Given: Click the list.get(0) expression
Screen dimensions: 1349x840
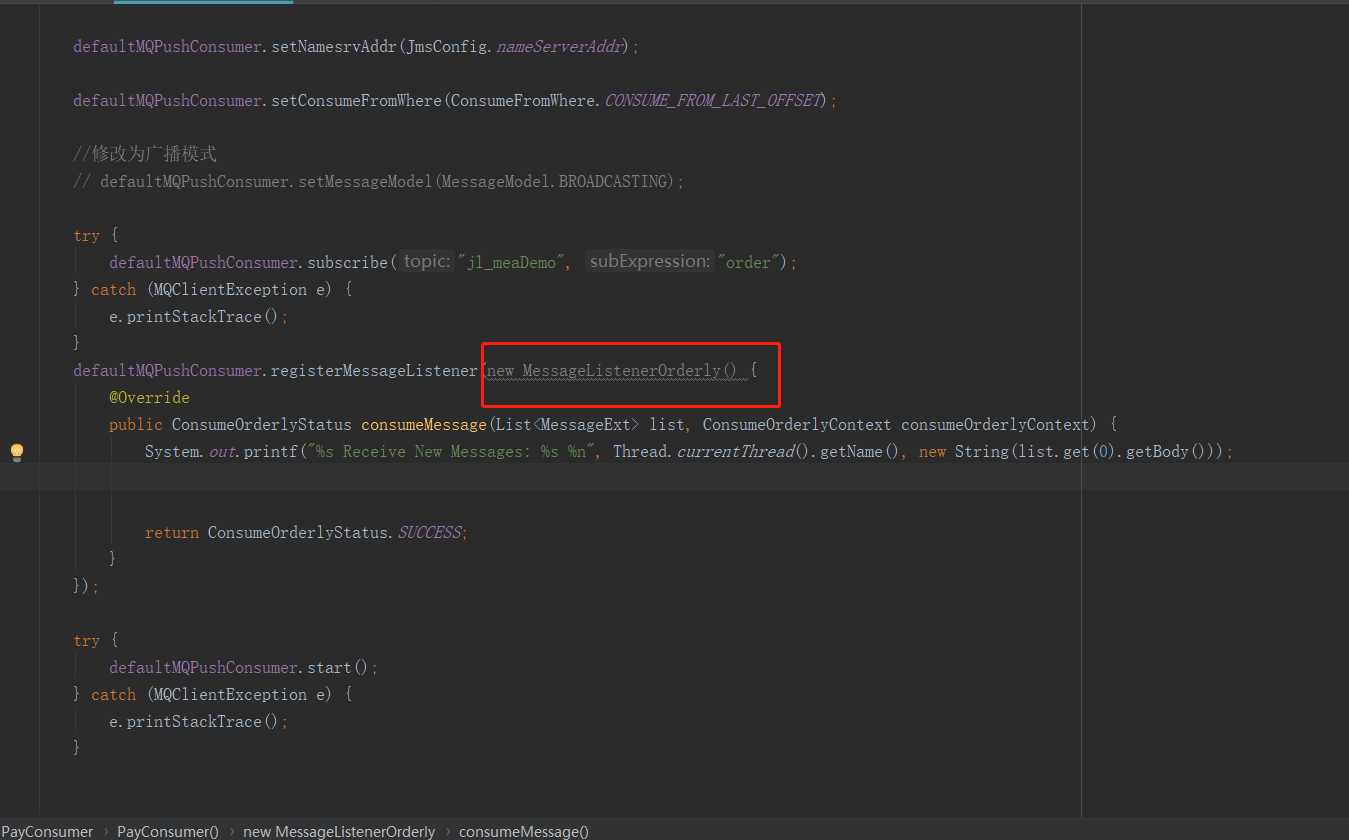Looking at the screenshot, I should (1067, 452).
